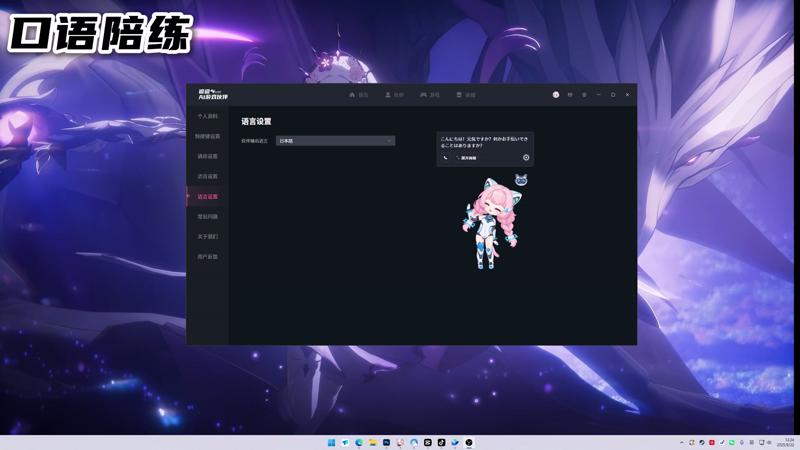This screenshot has width=800, height=450.
Task: Click the 语言设置 page heading
Action: click(x=256, y=121)
